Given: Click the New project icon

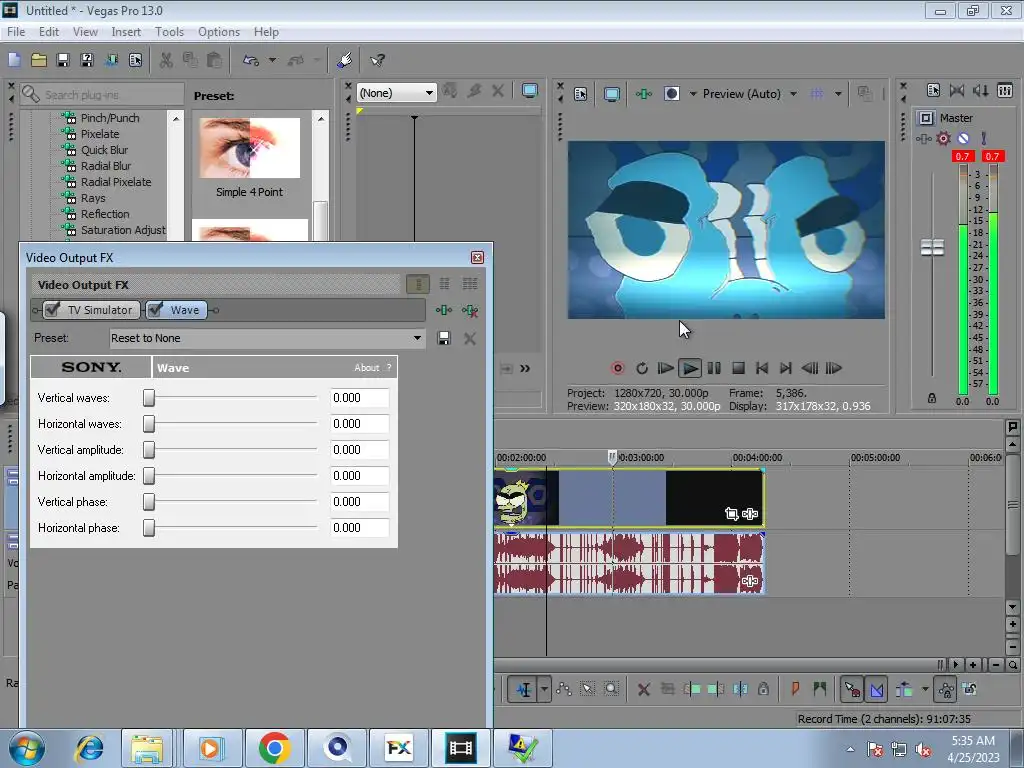Looking at the screenshot, I should pyautogui.click(x=14, y=60).
